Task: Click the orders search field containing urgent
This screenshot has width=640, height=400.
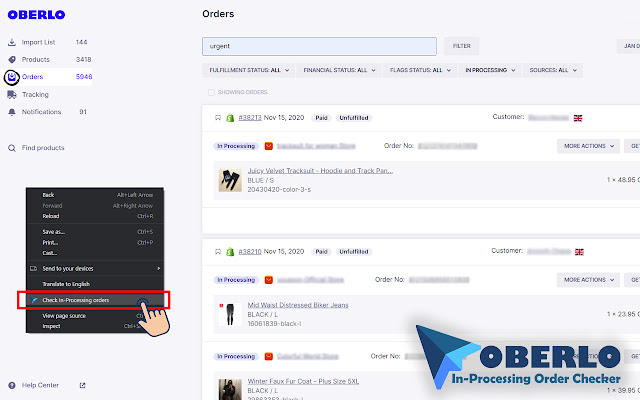Action: 319,47
